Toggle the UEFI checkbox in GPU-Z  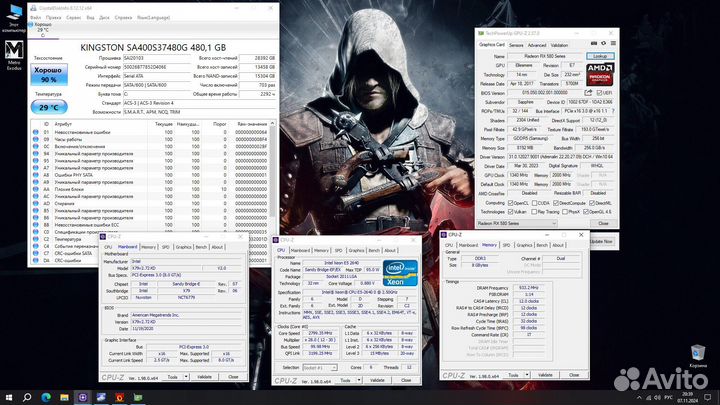point(599,93)
